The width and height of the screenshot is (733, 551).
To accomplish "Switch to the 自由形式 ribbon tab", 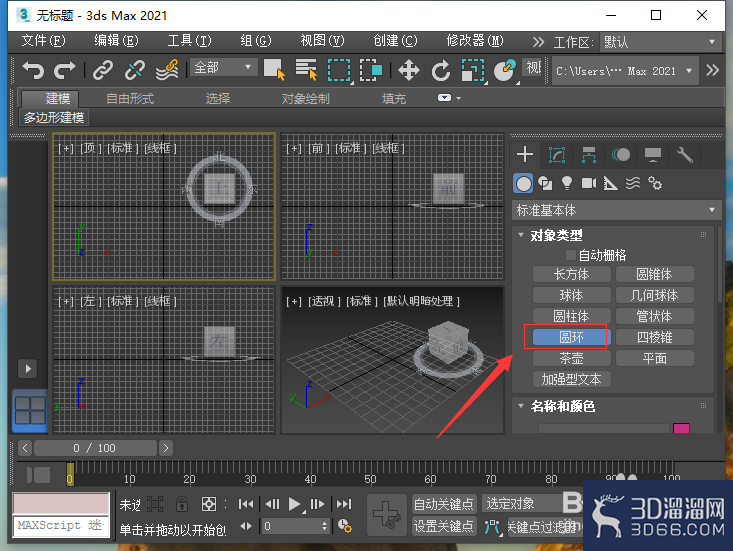I will (130, 99).
